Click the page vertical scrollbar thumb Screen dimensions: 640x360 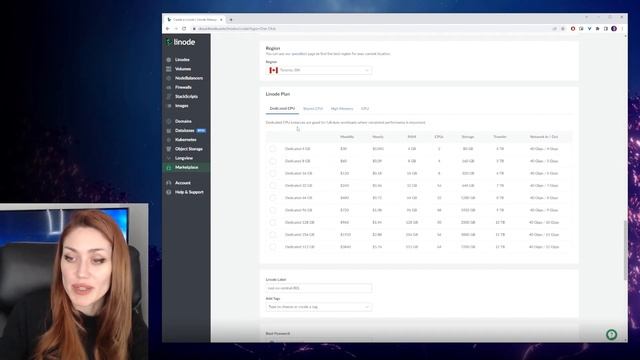(625, 250)
